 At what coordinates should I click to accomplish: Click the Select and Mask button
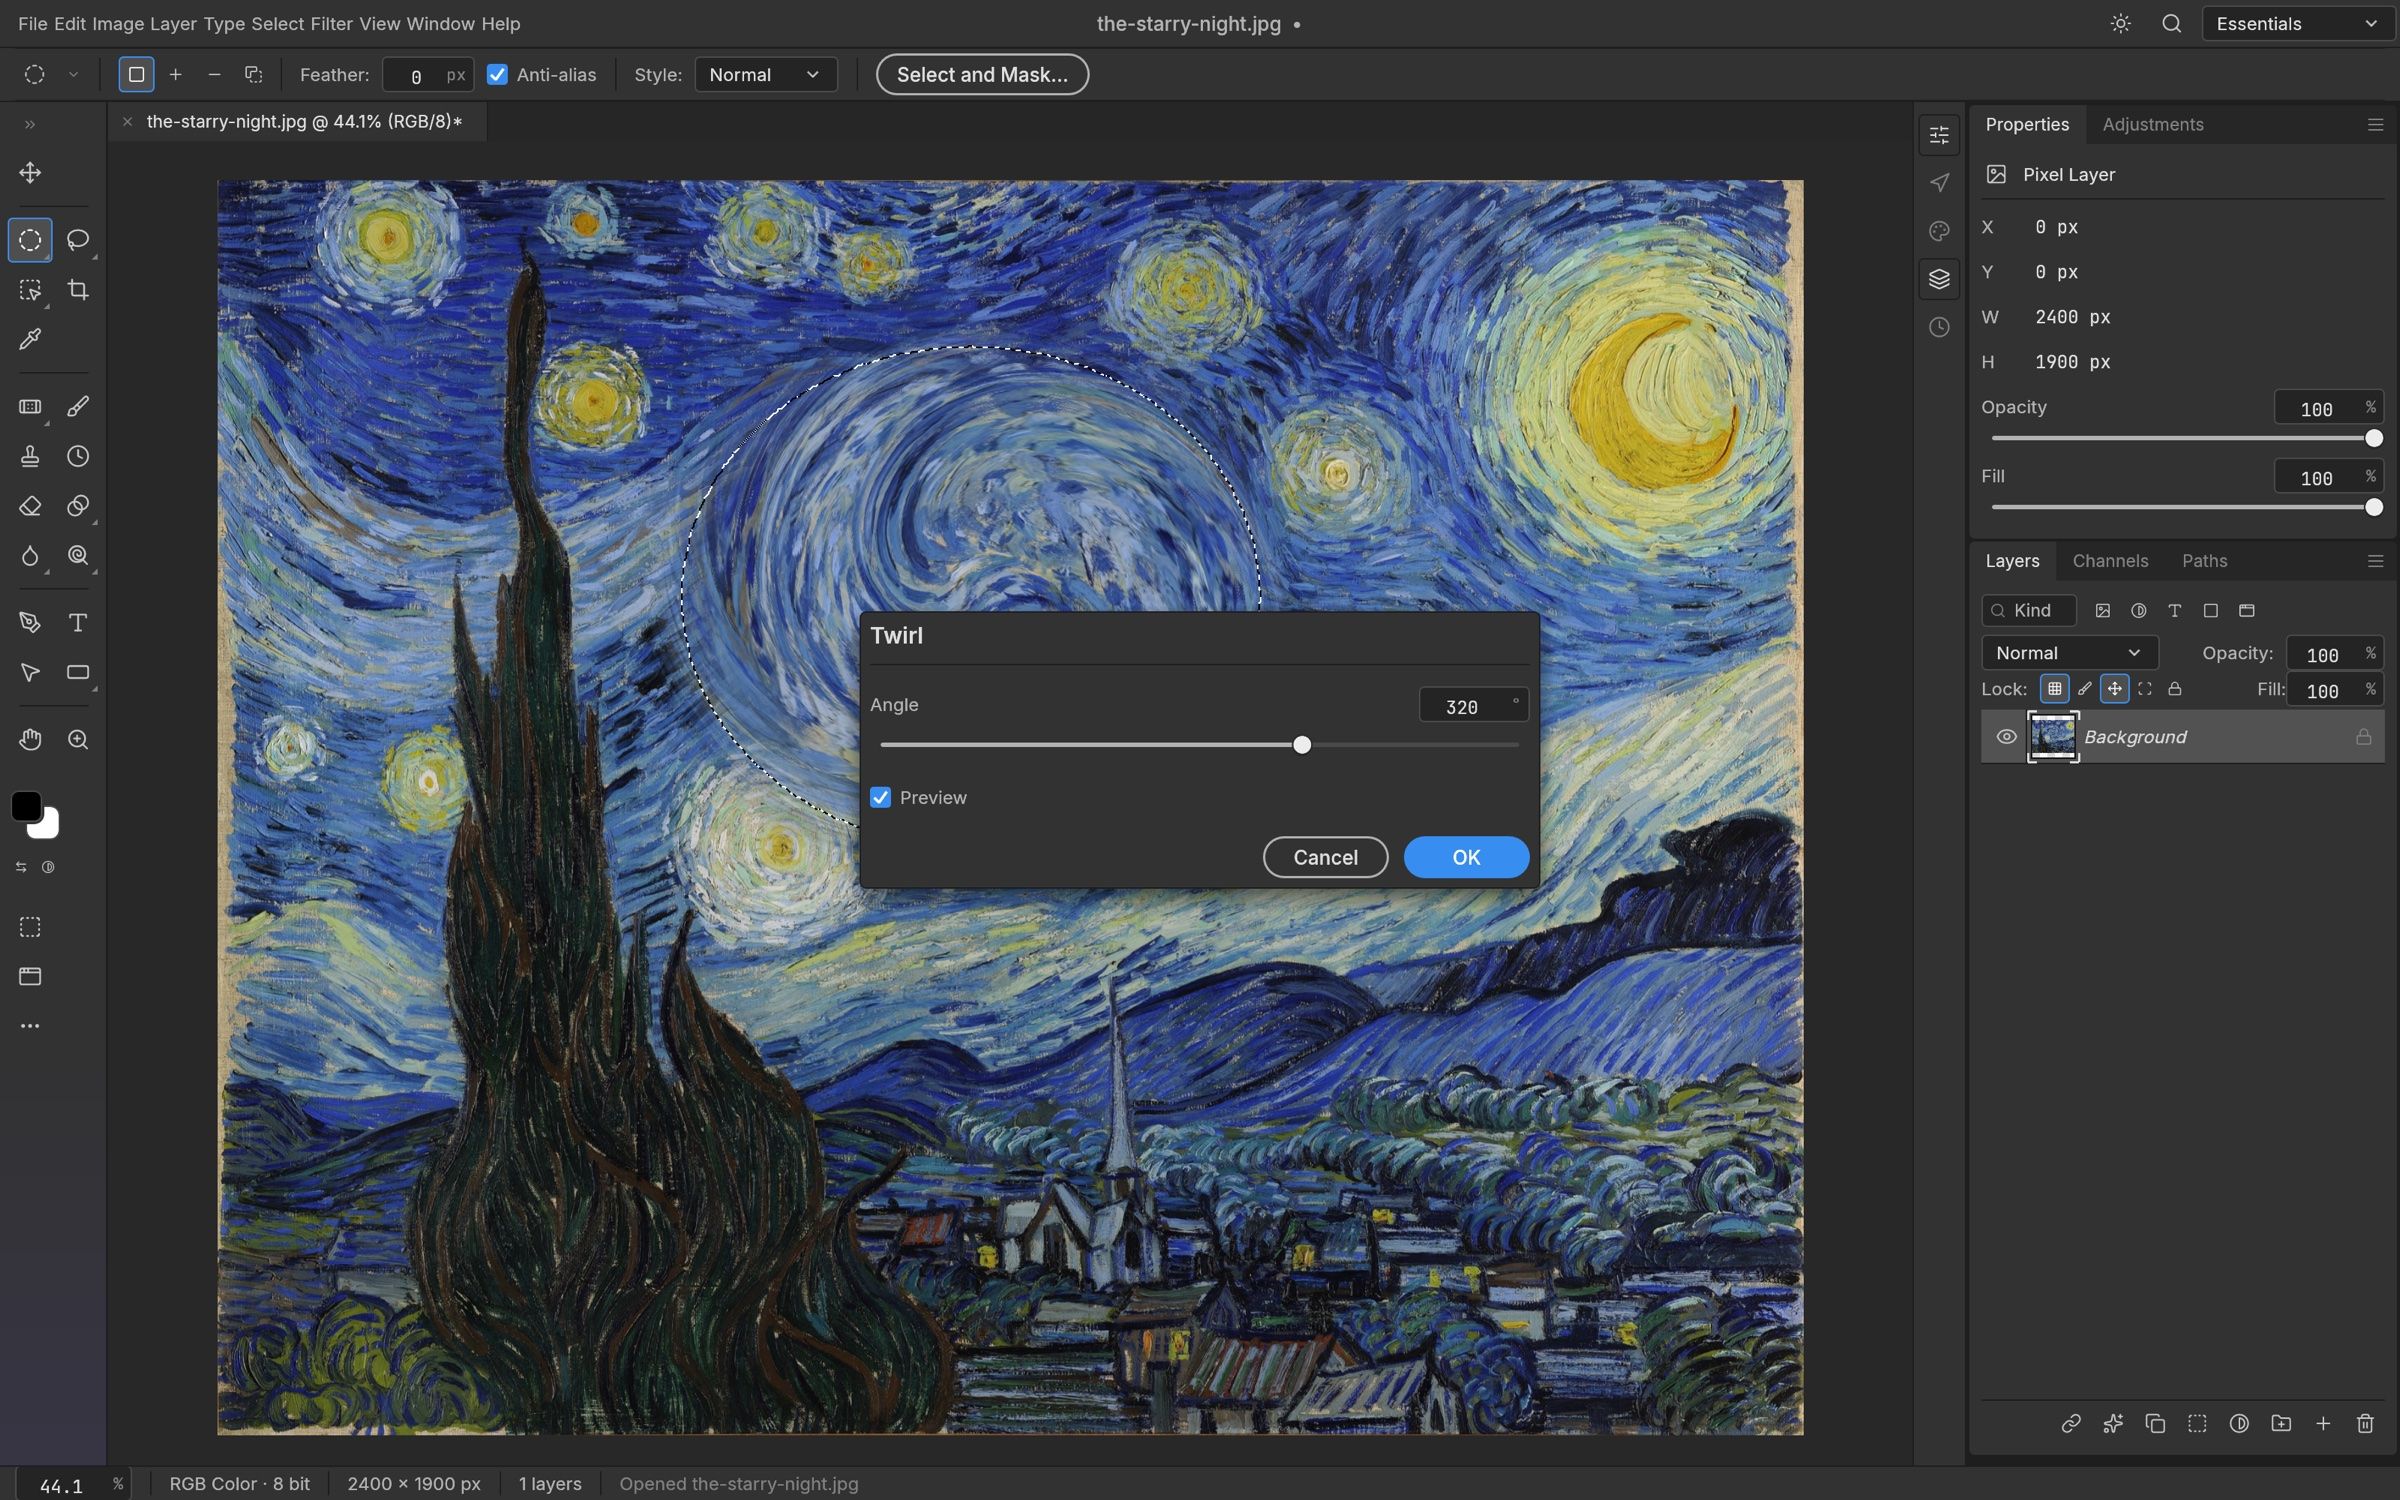(x=982, y=75)
